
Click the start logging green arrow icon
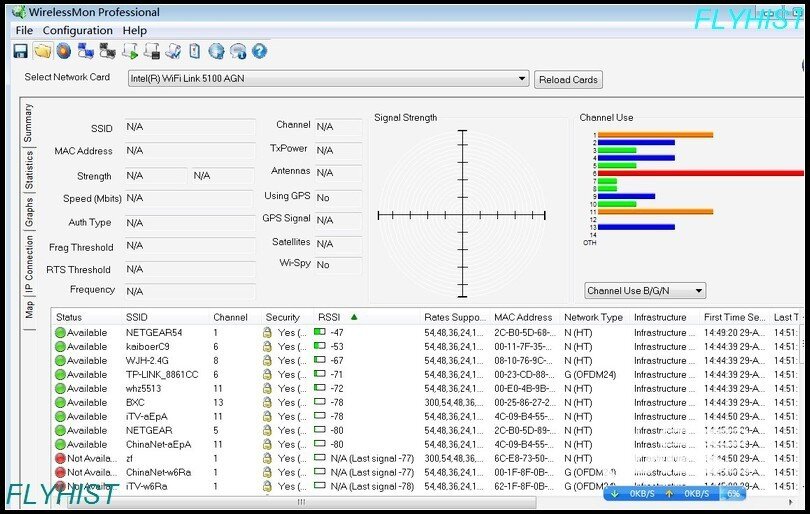pyautogui.click(x=130, y=51)
